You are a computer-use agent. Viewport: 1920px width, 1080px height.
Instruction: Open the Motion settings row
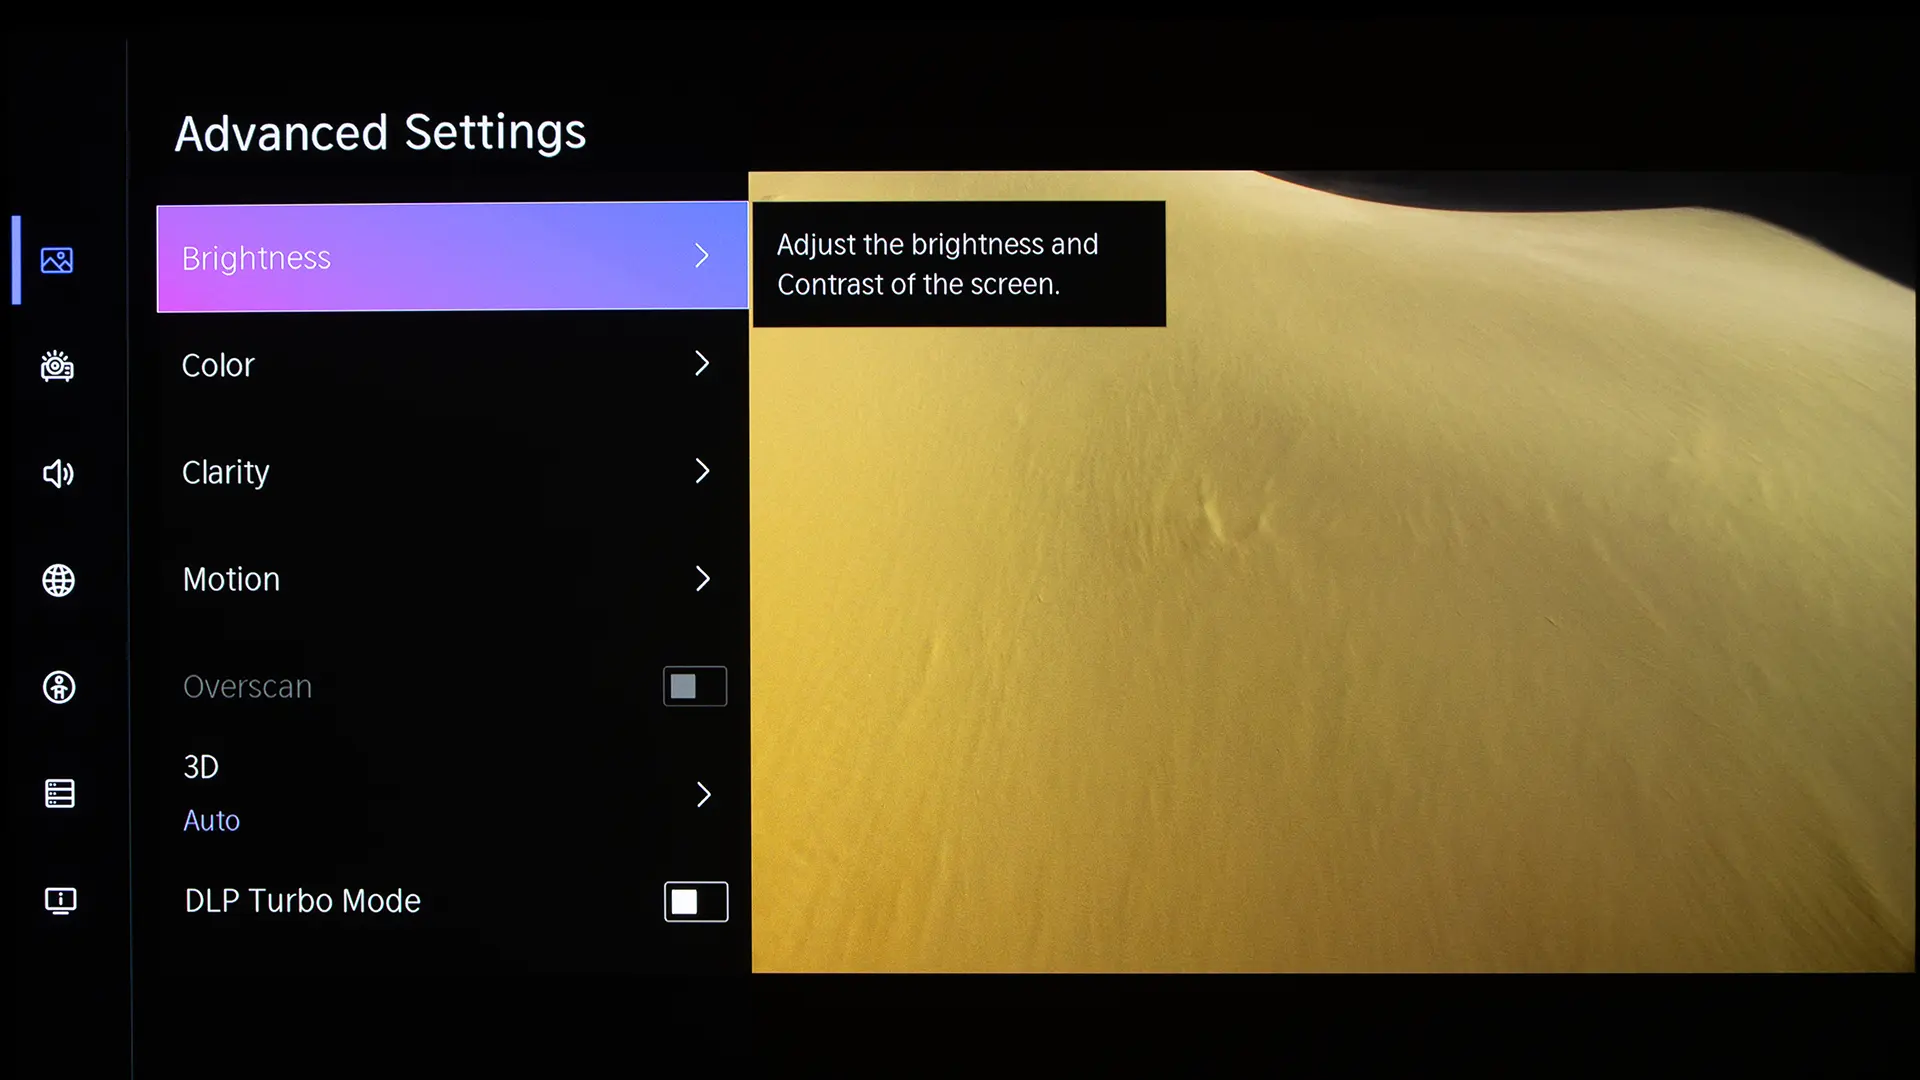452,579
